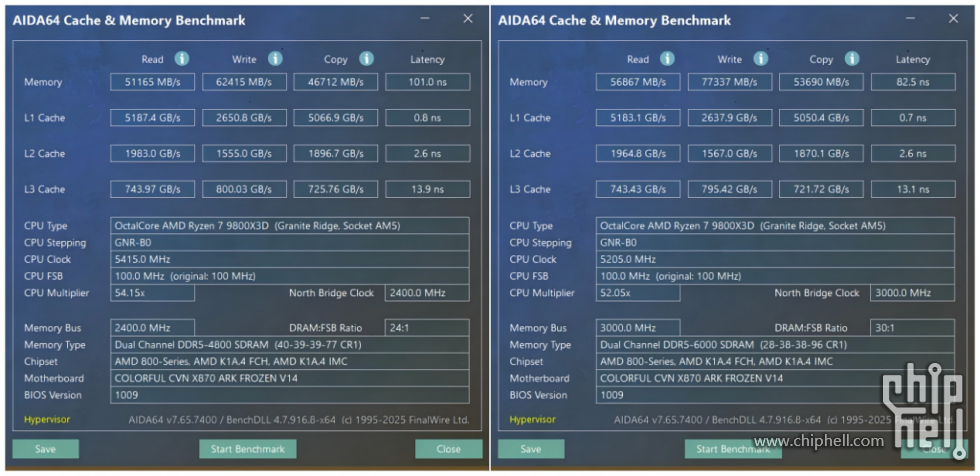Select L3 Cache Copy value 725.76 GB/s
The width and height of the screenshot is (980, 476).
click(336, 189)
